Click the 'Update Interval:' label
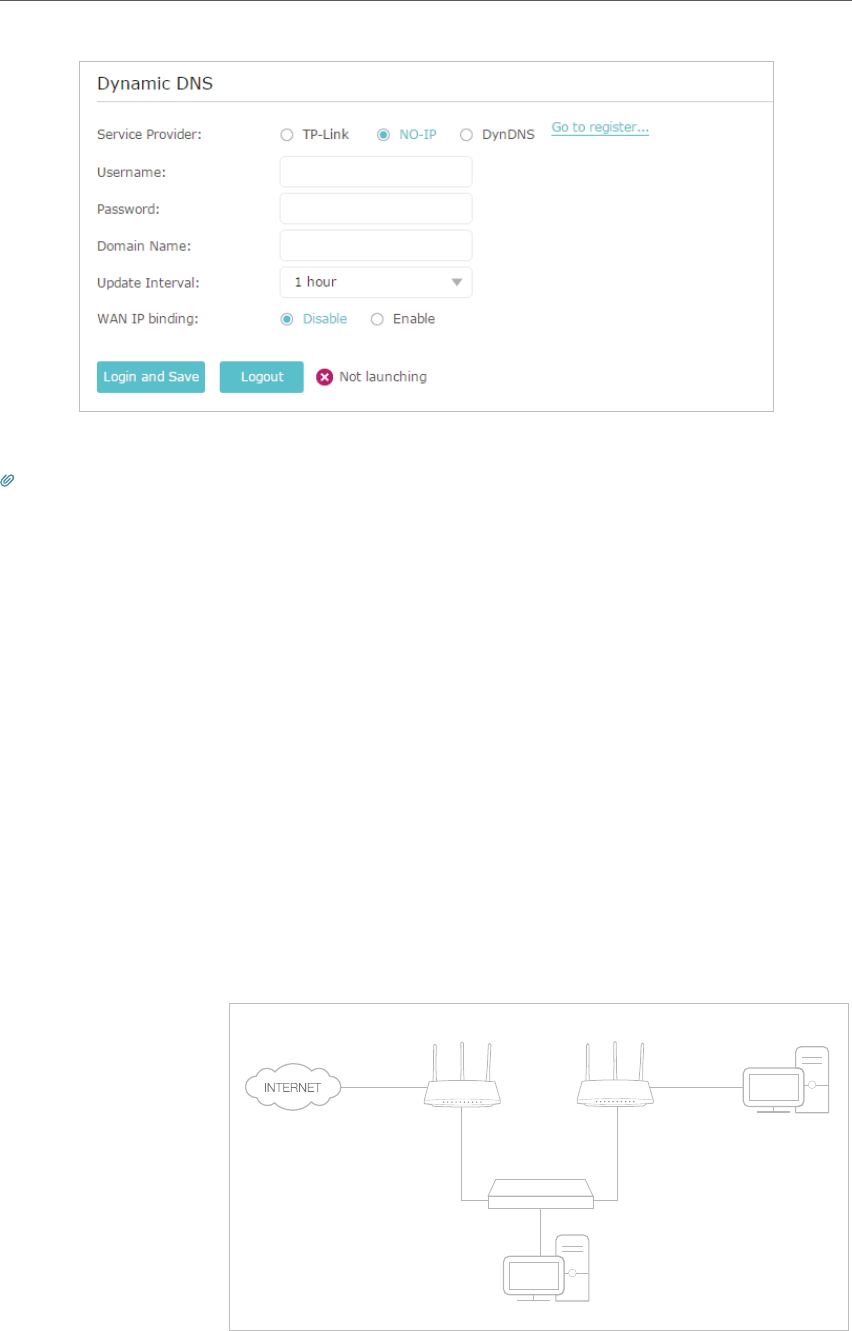 (148, 283)
